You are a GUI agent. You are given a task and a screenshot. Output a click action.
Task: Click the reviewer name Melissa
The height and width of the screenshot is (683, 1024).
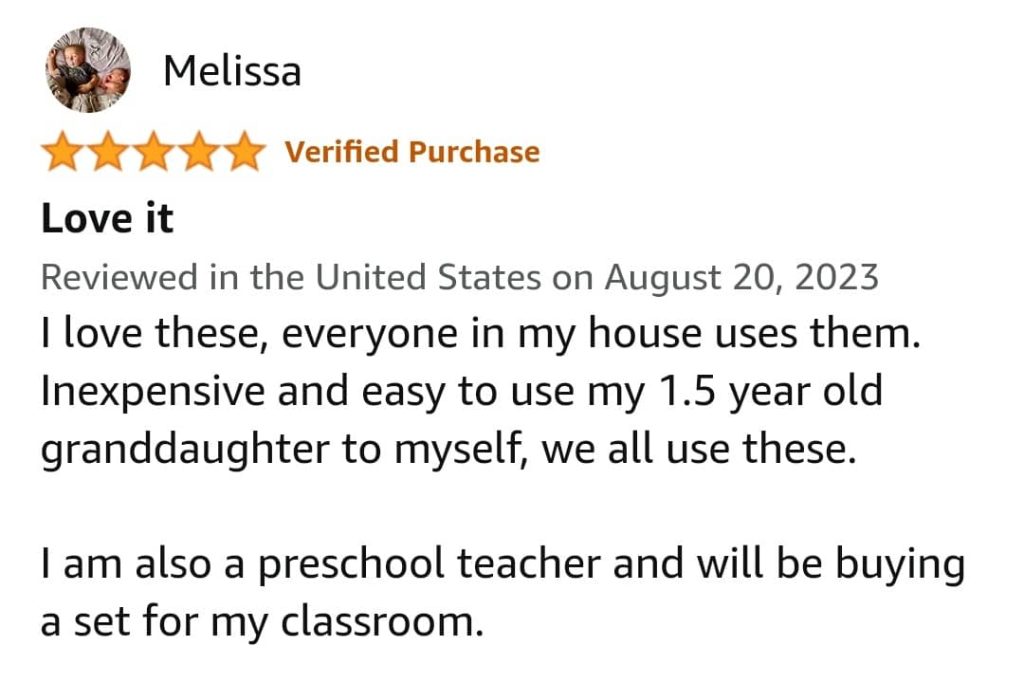pos(232,71)
